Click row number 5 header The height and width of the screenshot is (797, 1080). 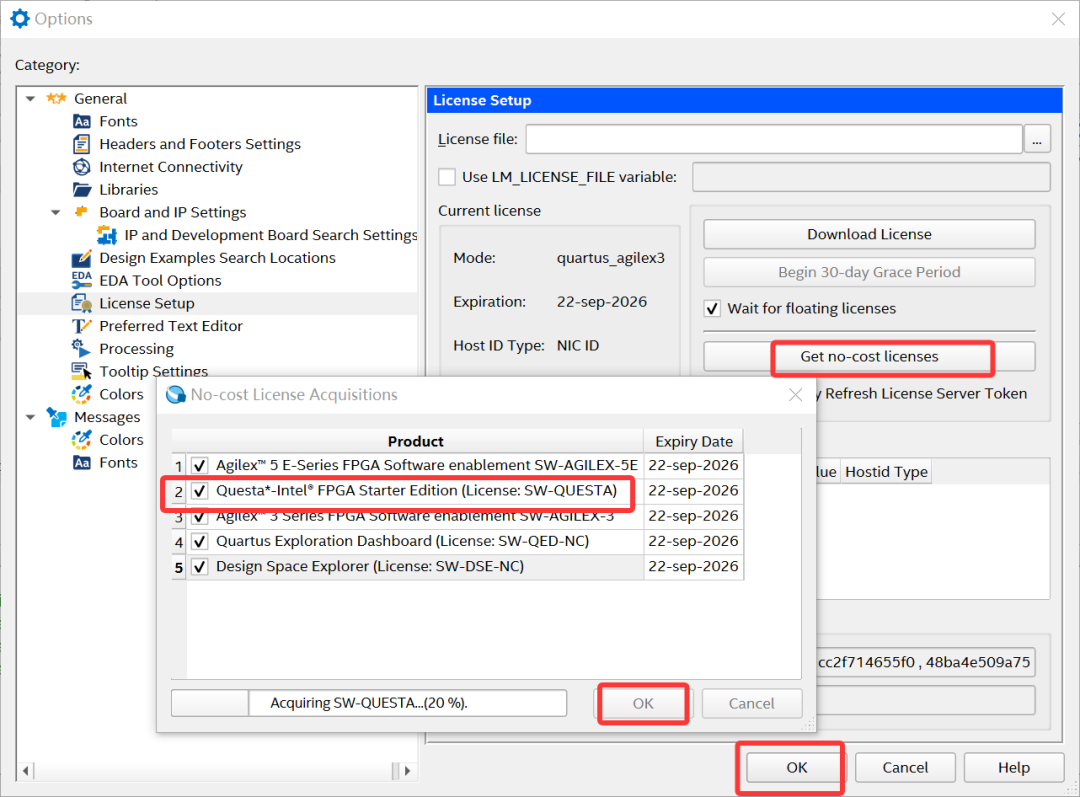(178, 567)
